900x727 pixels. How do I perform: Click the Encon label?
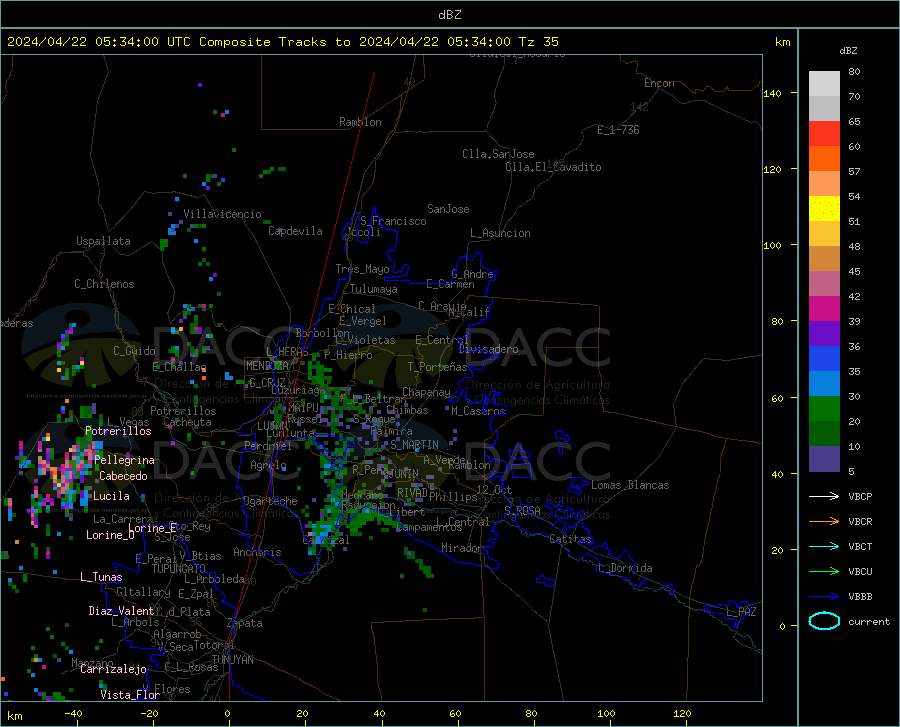pyautogui.click(x=659, y=83)
